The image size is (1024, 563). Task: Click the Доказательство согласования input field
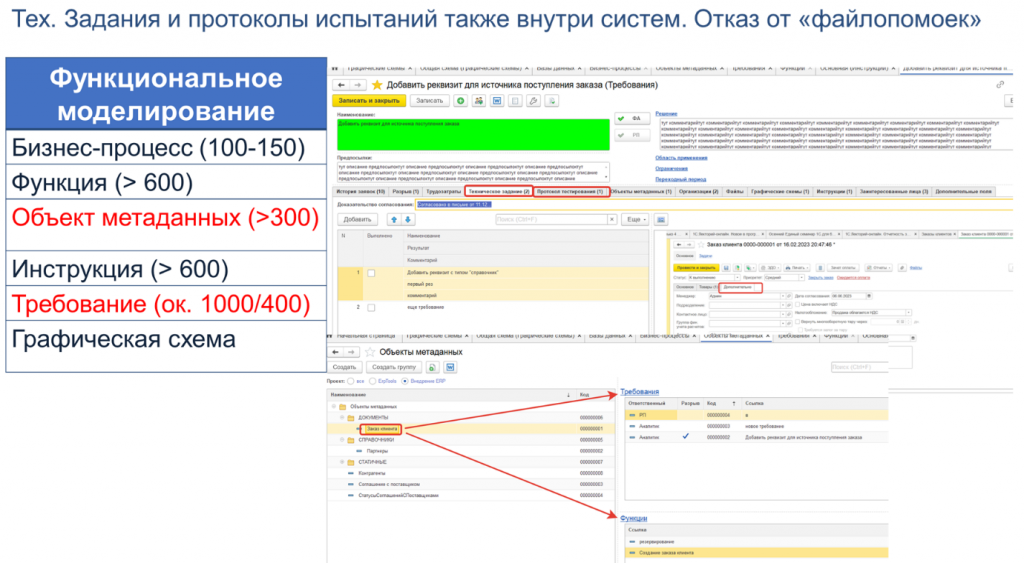pos(715,204)
